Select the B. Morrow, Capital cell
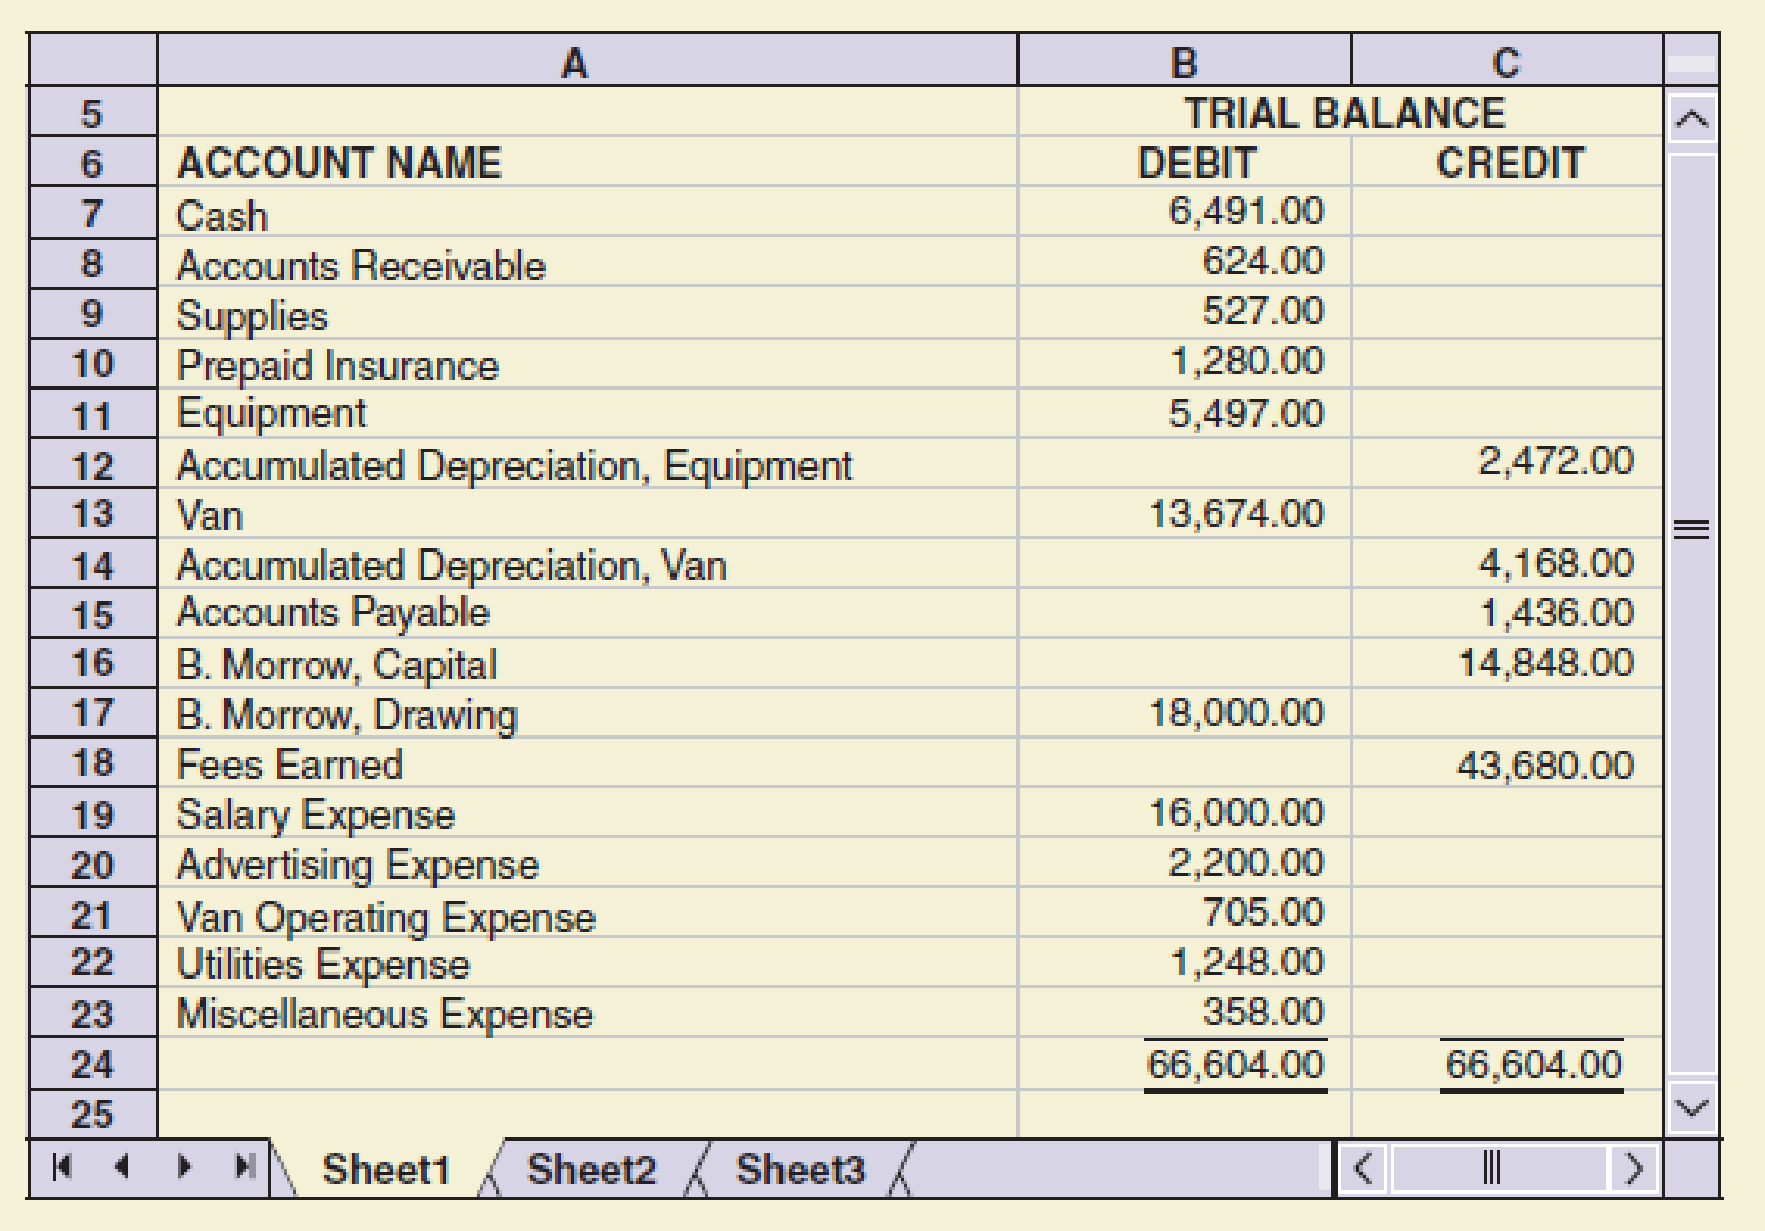 [x=587, y=663]
